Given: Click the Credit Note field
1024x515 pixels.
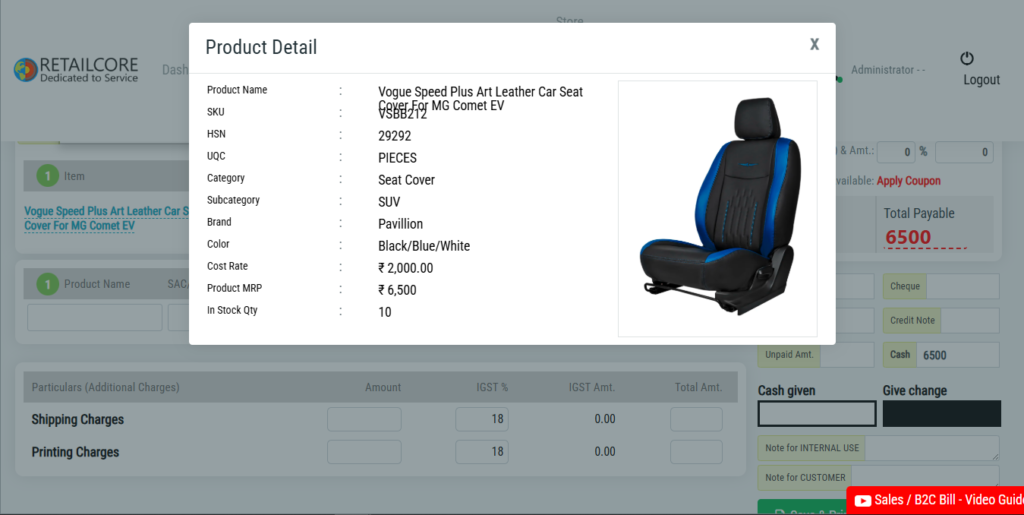Looking at the screenshot, I should 970,320.
